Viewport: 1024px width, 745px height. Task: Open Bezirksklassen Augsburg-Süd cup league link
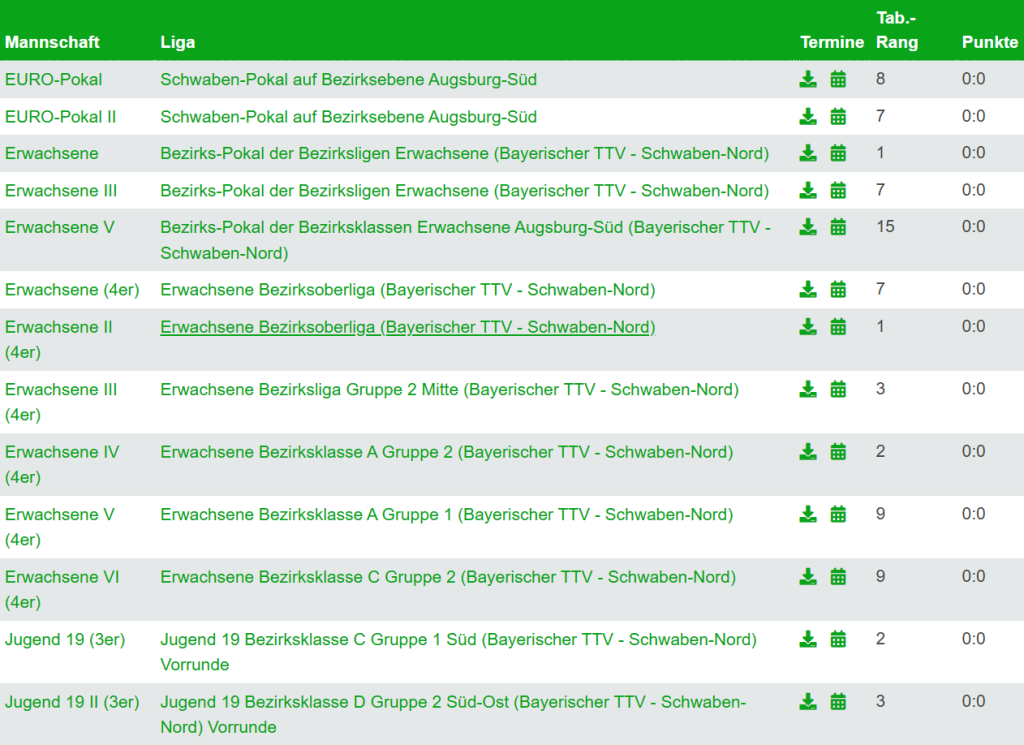tap(466, 240)
